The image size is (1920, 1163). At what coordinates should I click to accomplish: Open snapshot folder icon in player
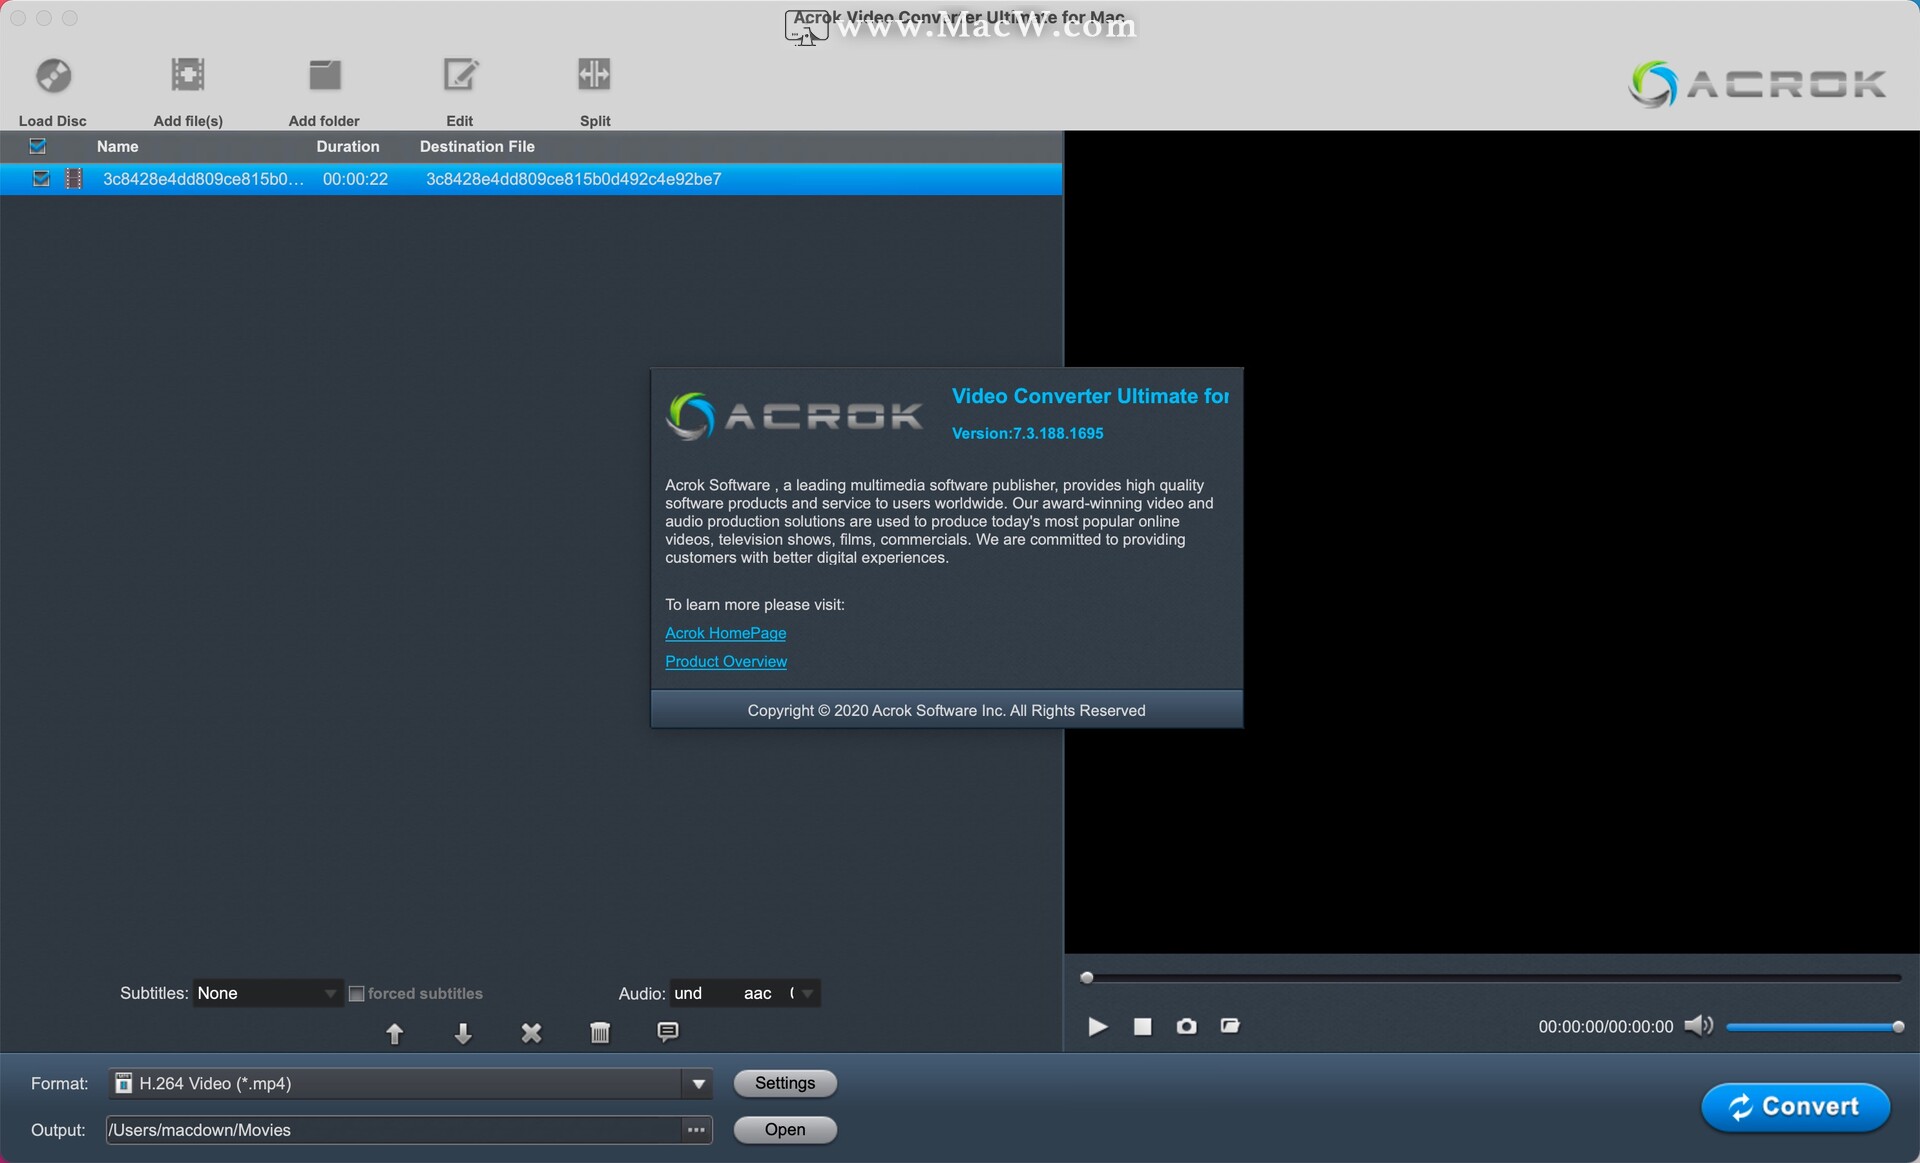pyautogui.click(x=1230, y=1026)
